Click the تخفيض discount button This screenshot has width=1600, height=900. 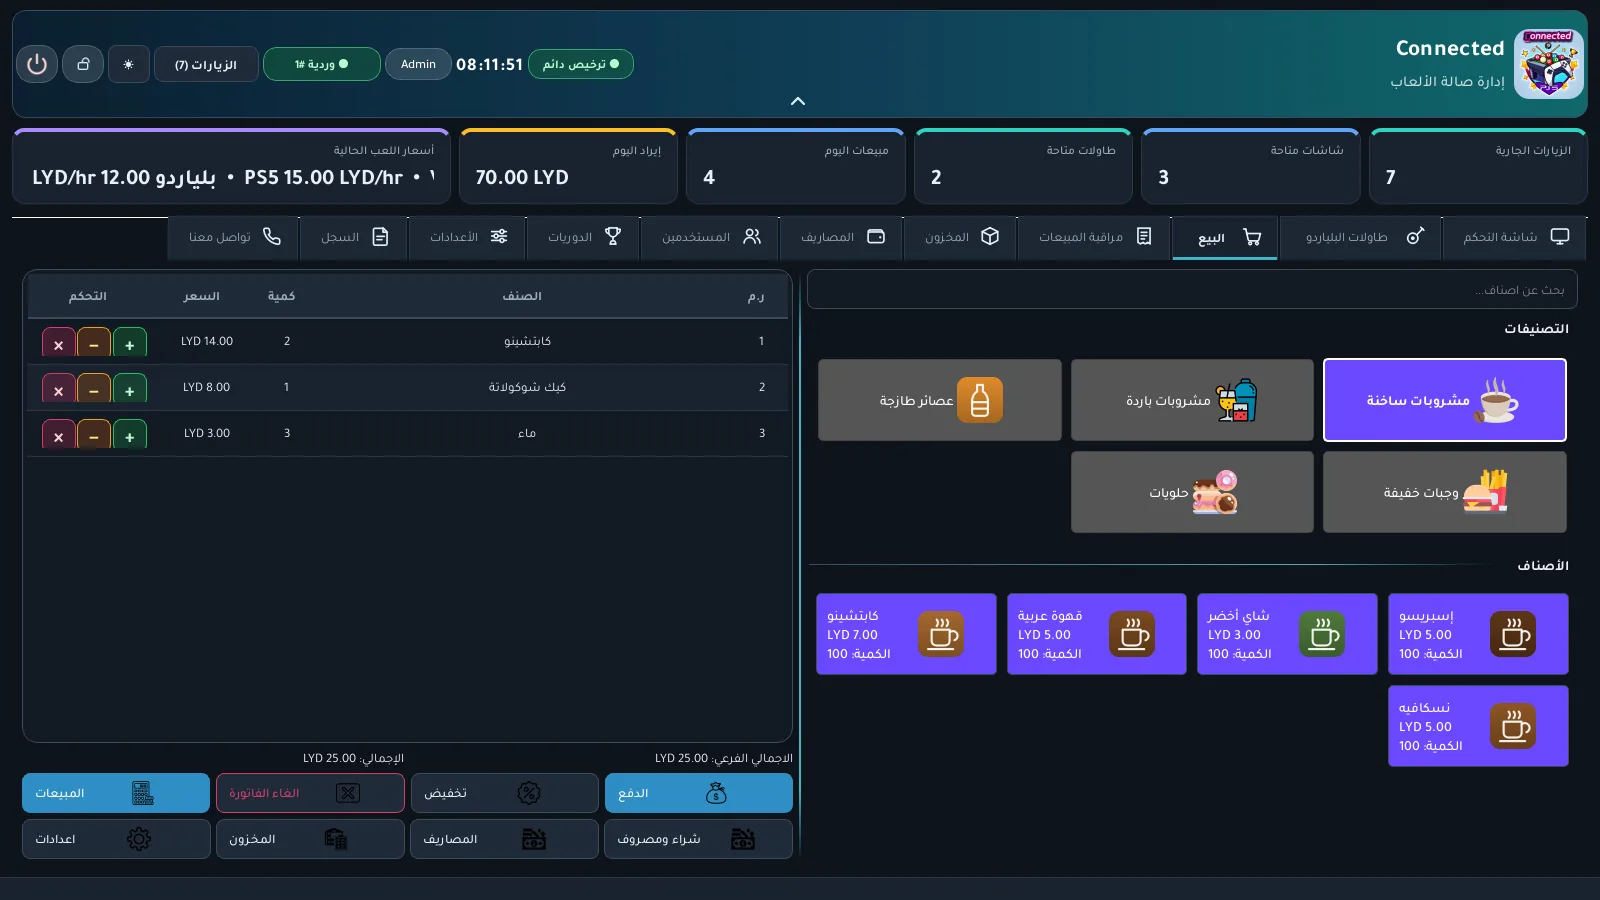pyautogui.click(x=504, y=793)
